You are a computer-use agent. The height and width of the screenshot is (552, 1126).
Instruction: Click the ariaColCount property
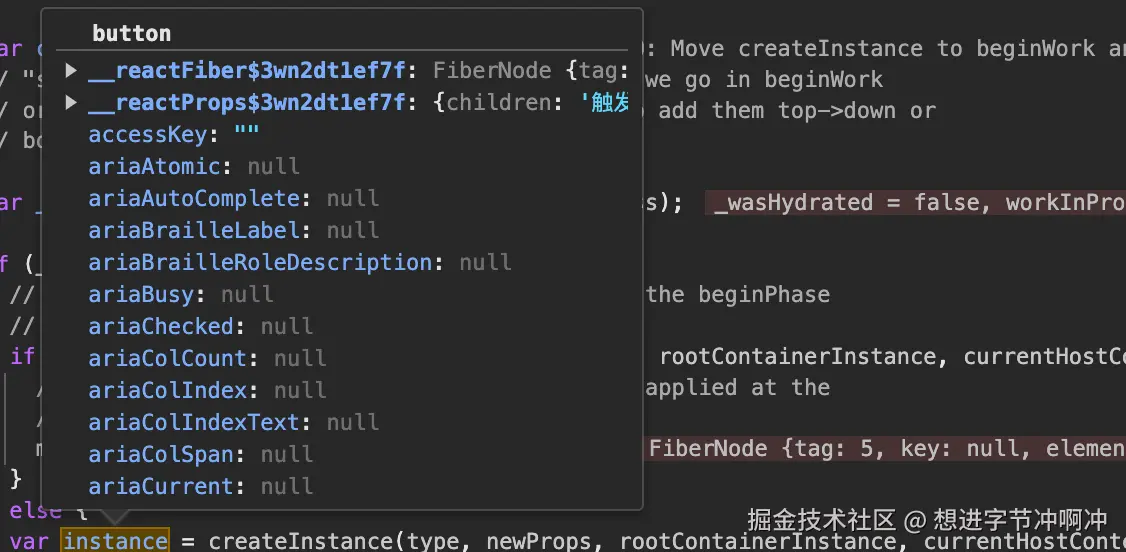(x=167, y=359)
